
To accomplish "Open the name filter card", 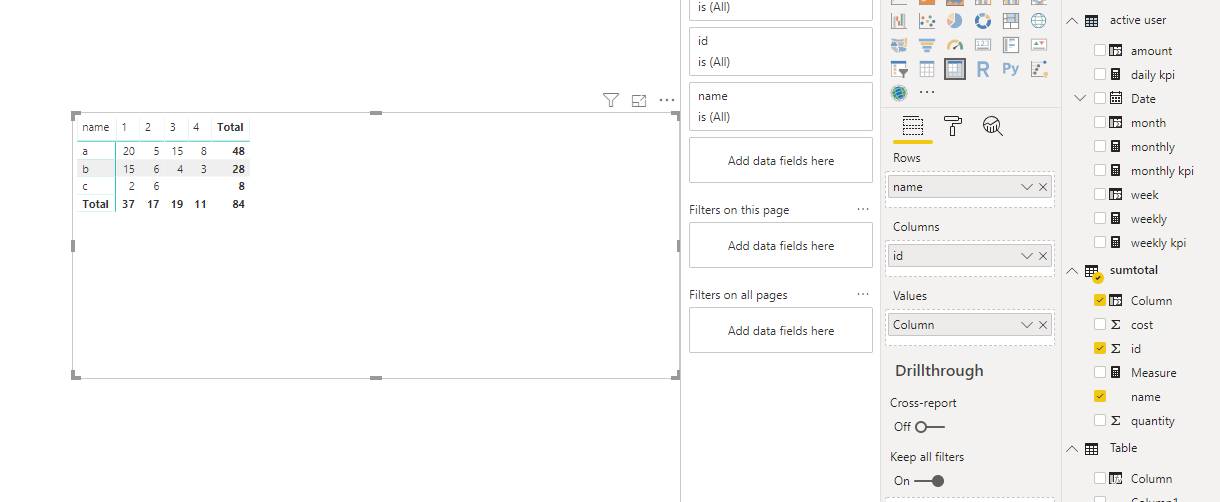I will pyautogui.click(x=781, y=106).
